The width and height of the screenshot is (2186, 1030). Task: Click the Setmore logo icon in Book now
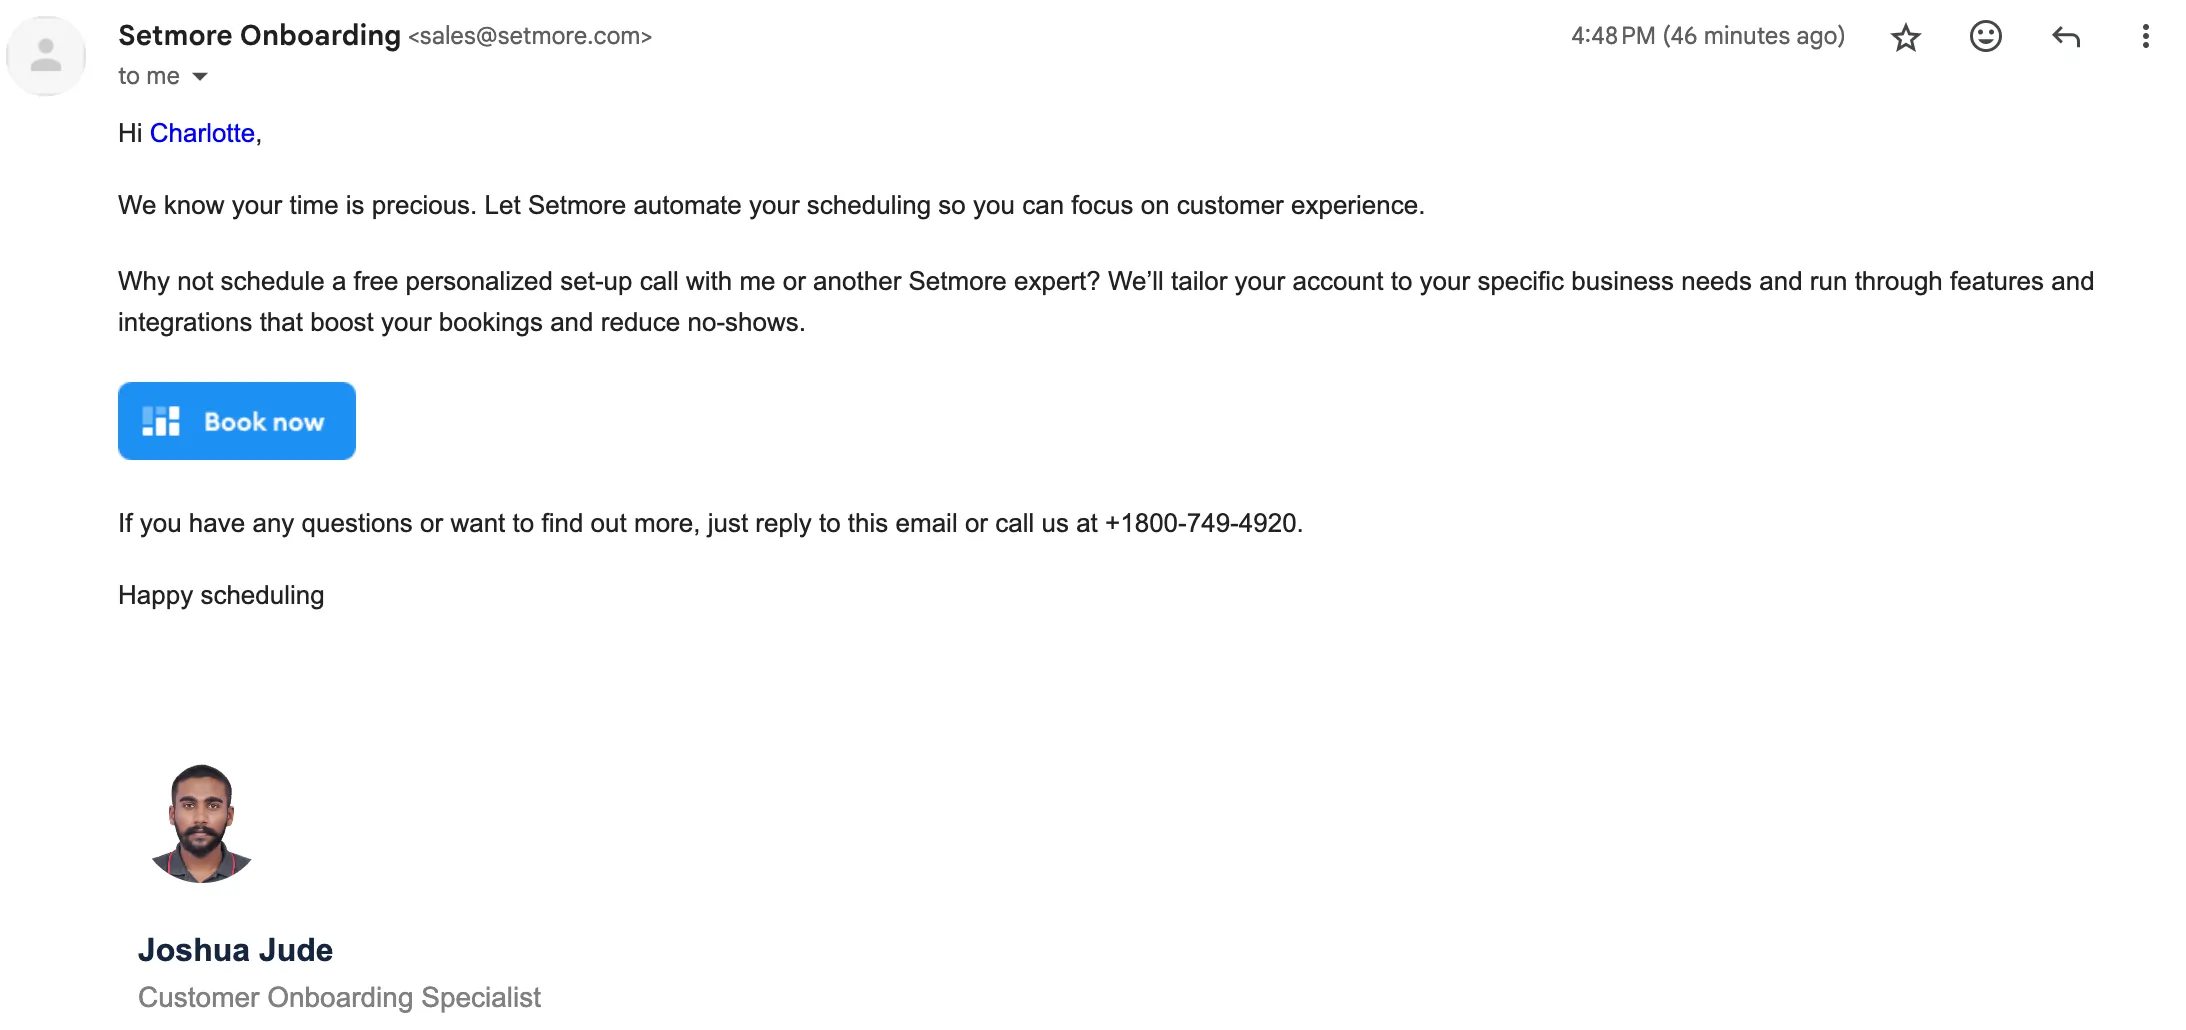[160, 421]
